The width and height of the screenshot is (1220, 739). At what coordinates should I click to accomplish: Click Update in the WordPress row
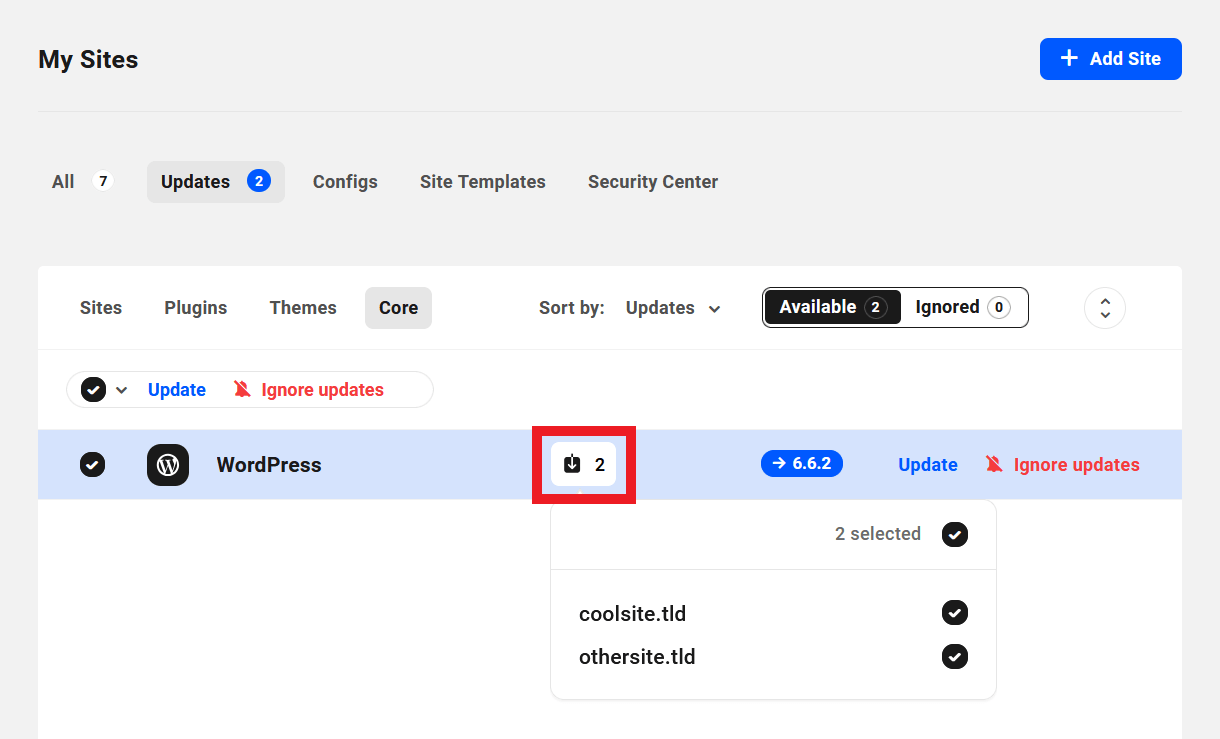pyautogui.click(x=928, y=465)
